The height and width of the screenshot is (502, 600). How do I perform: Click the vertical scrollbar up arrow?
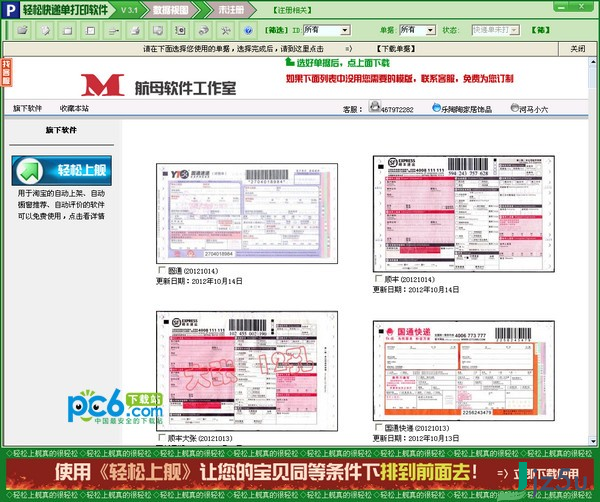[593, 61]
